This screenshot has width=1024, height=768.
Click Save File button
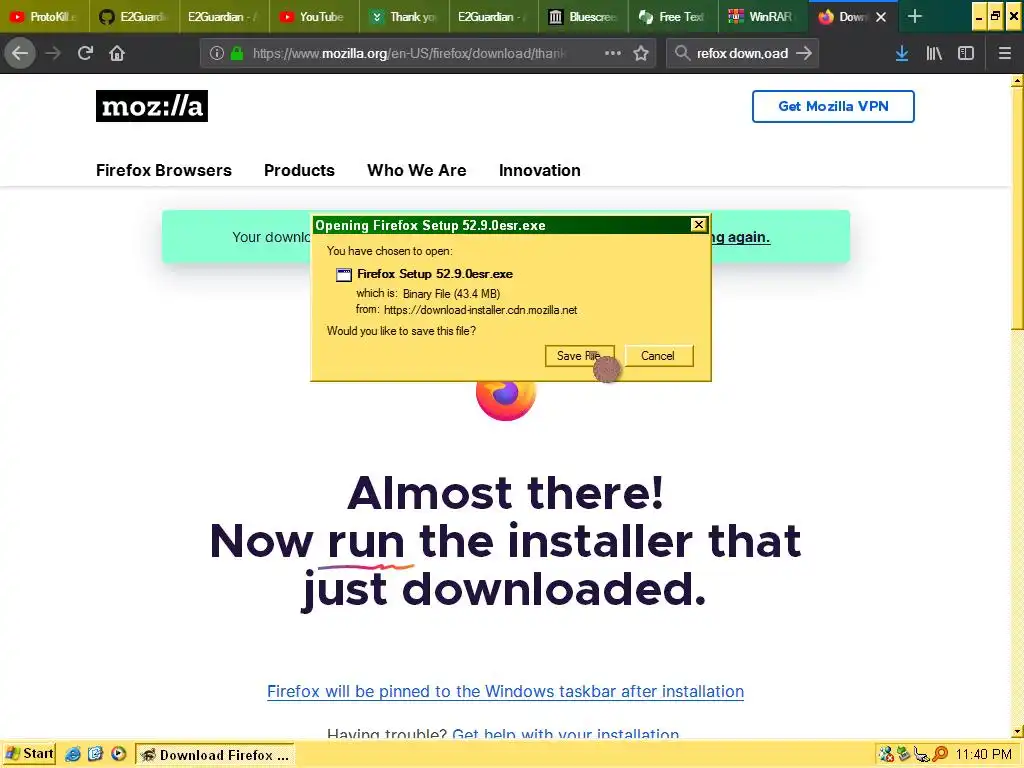pos(579,356)
